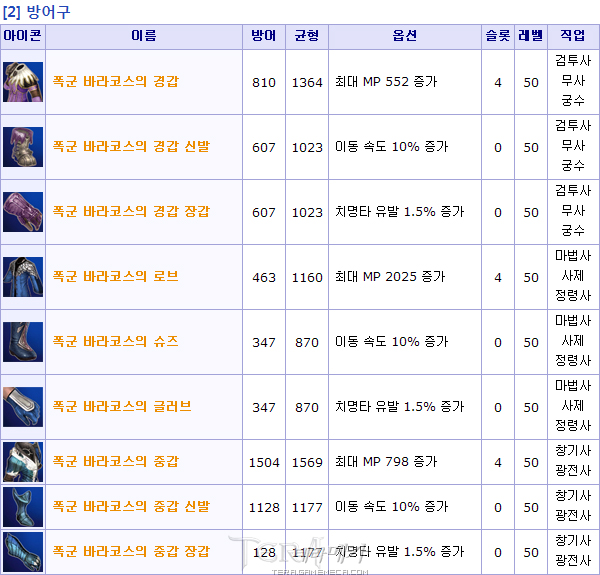Click the 폭군 바라코스의 슈즈 shoes icon
Viewport: 600px width, 575px height.
coord(23,342)
